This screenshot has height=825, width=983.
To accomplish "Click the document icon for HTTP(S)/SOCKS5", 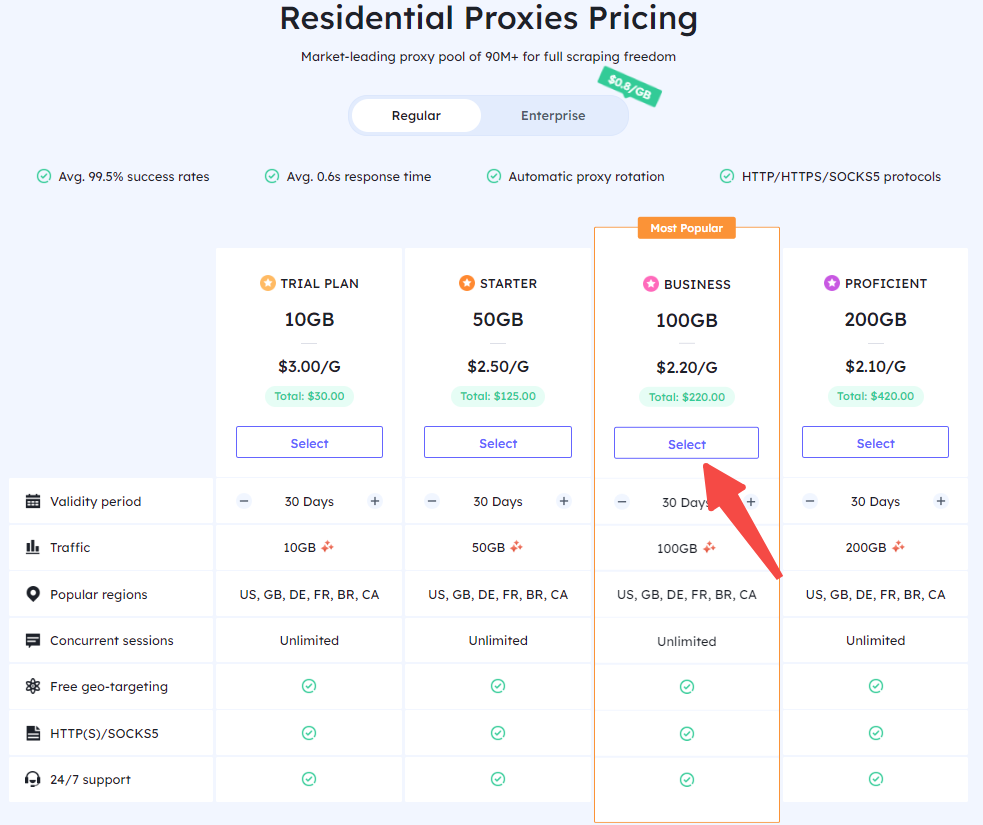I will 33,733.
